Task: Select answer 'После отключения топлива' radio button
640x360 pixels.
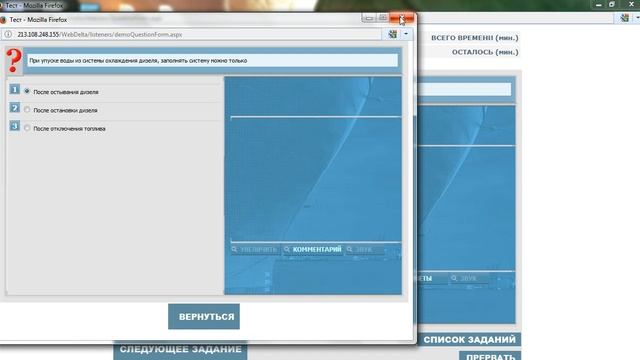Action: click(x=27, y=128)
